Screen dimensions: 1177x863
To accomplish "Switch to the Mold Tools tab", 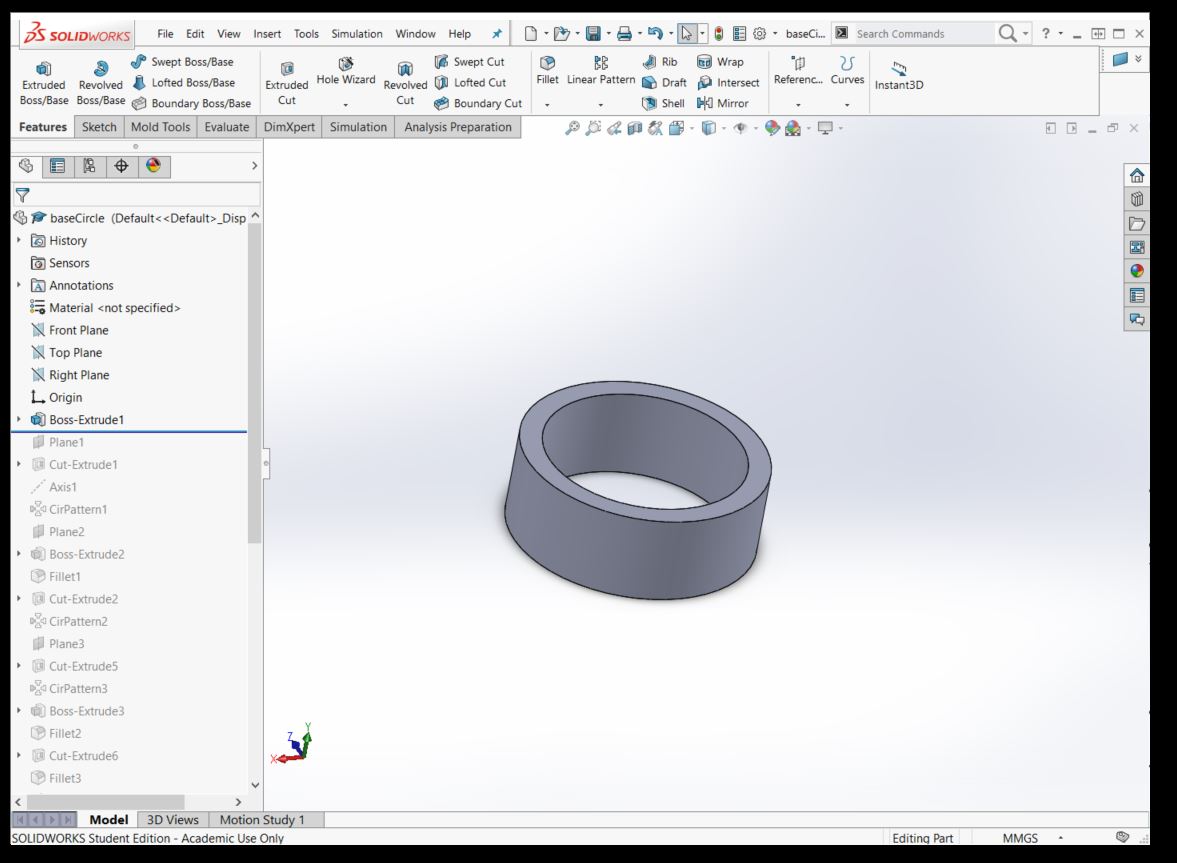I will [161, 127].
